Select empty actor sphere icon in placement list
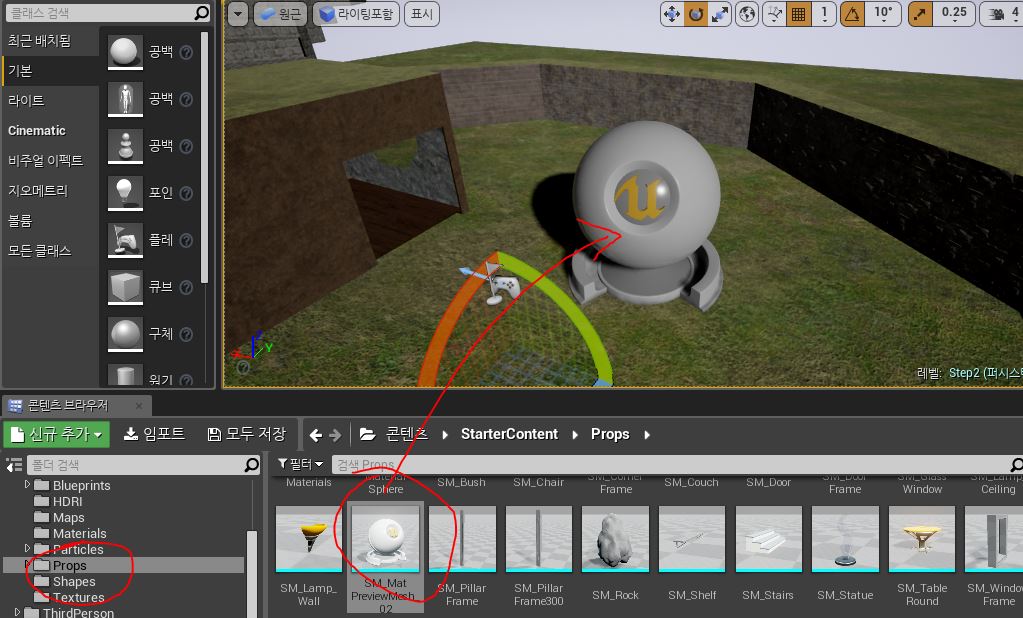 point(125,52)
